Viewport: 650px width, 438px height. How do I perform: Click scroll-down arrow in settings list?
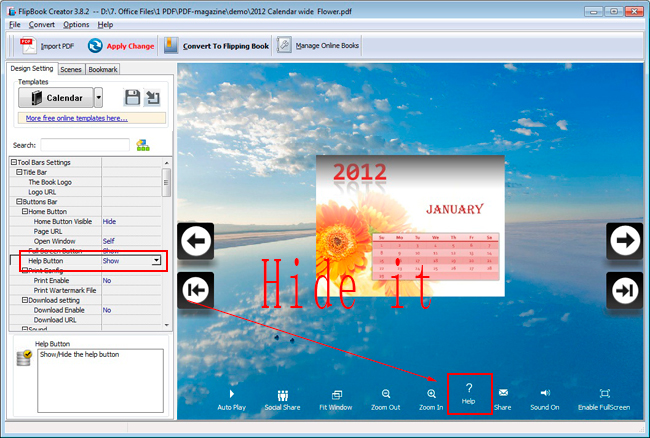[x=167, y=325]
